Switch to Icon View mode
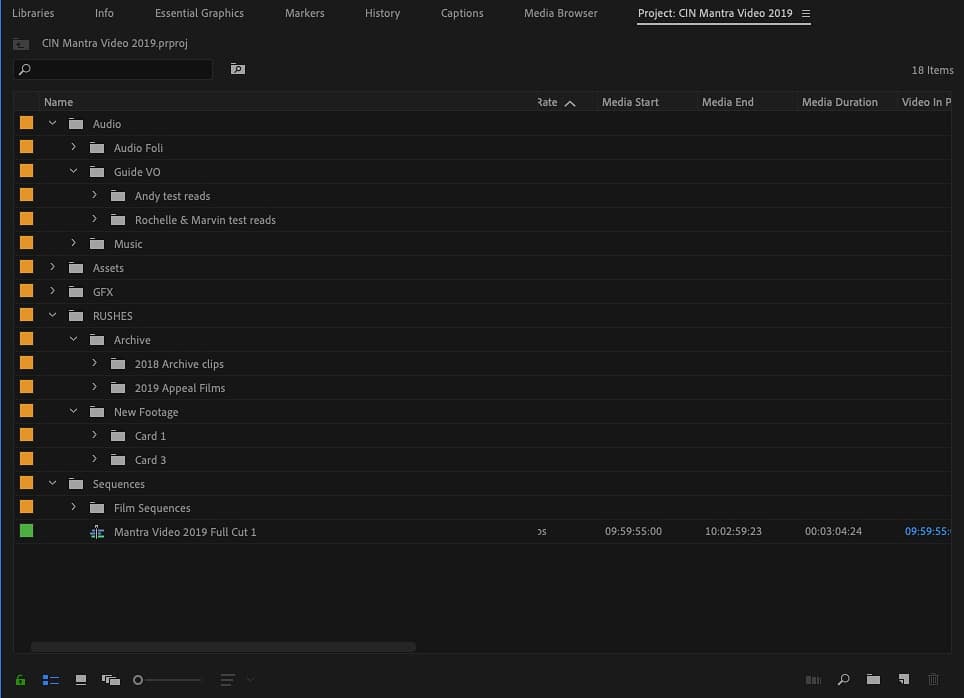Viewport: 964px width, 698px height. (80, 679)
